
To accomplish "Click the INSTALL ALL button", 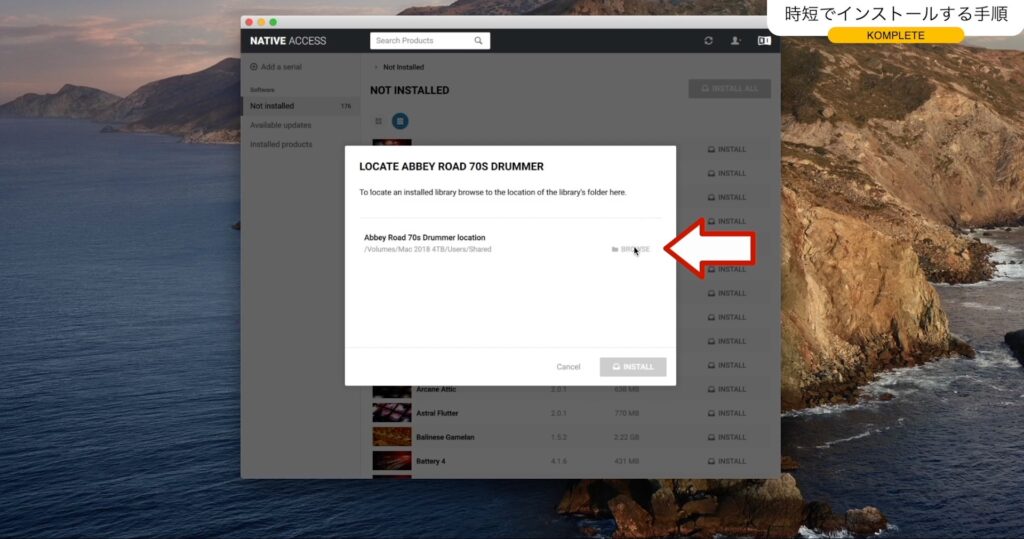I will tap(729, 88).
